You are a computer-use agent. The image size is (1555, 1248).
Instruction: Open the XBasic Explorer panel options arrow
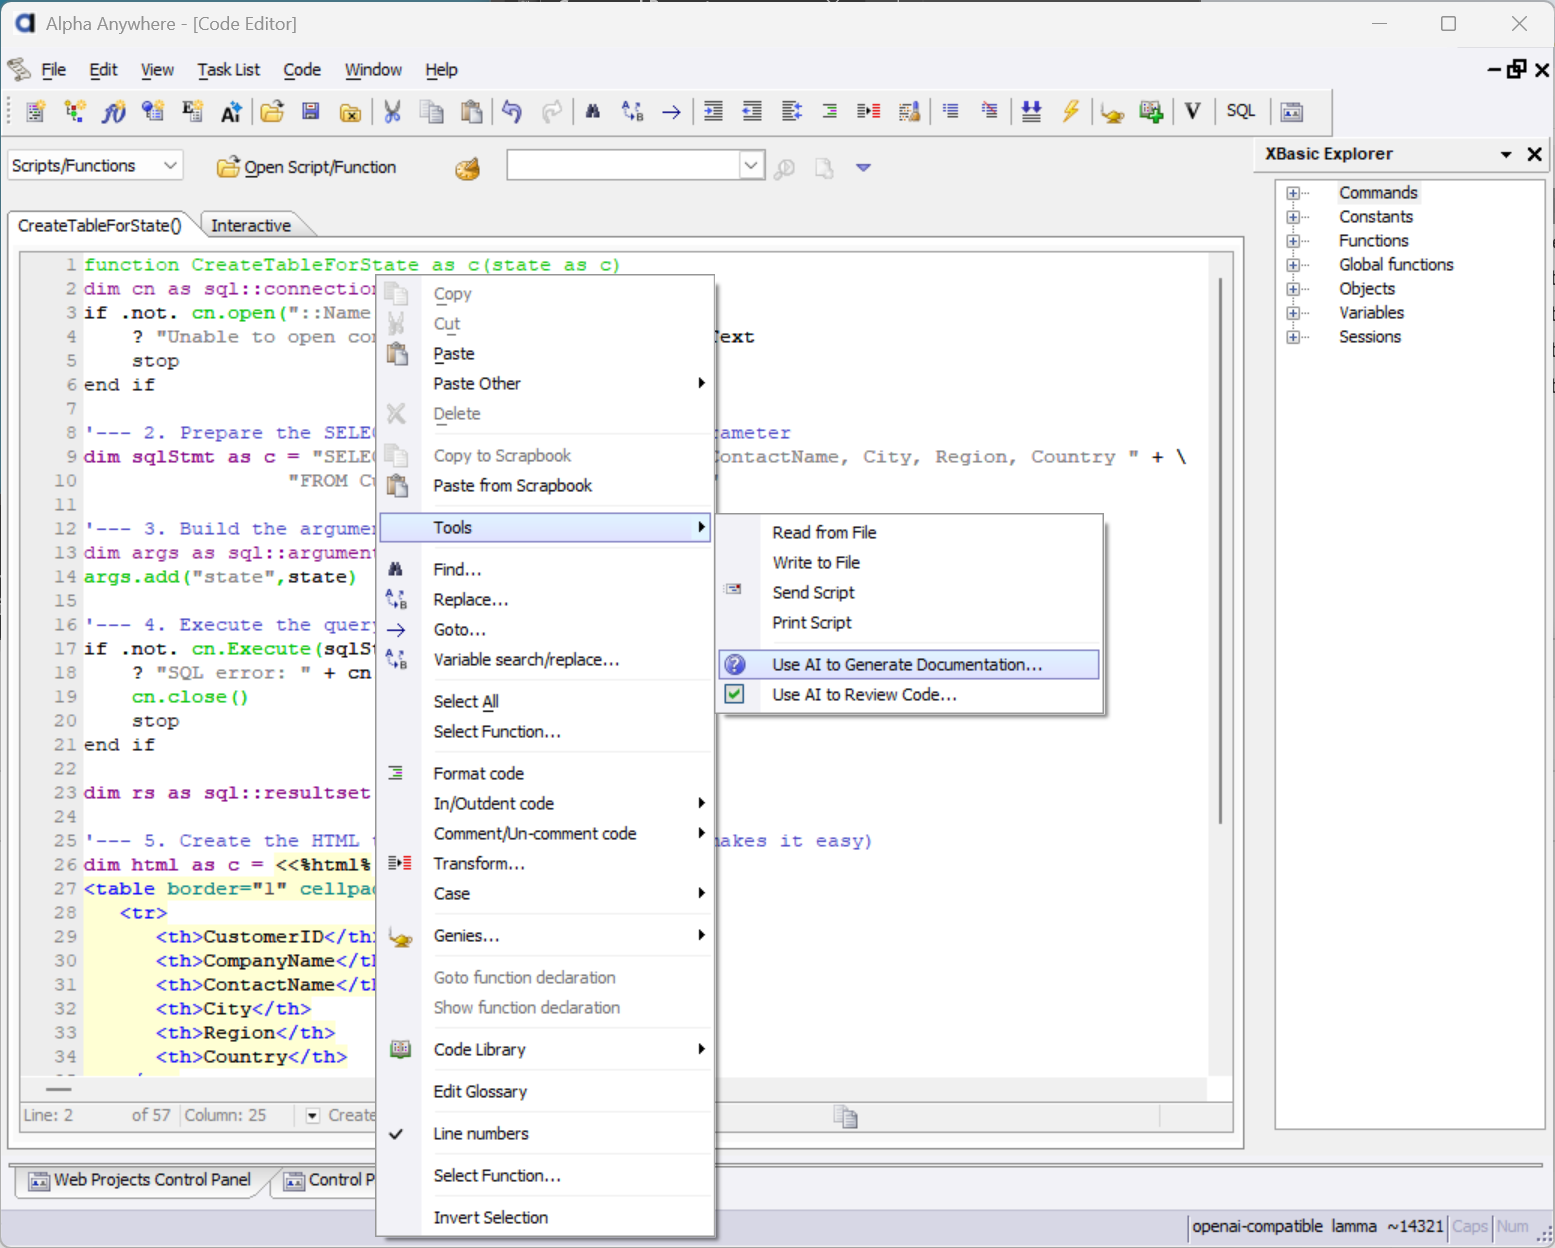tap(1506, 154)
